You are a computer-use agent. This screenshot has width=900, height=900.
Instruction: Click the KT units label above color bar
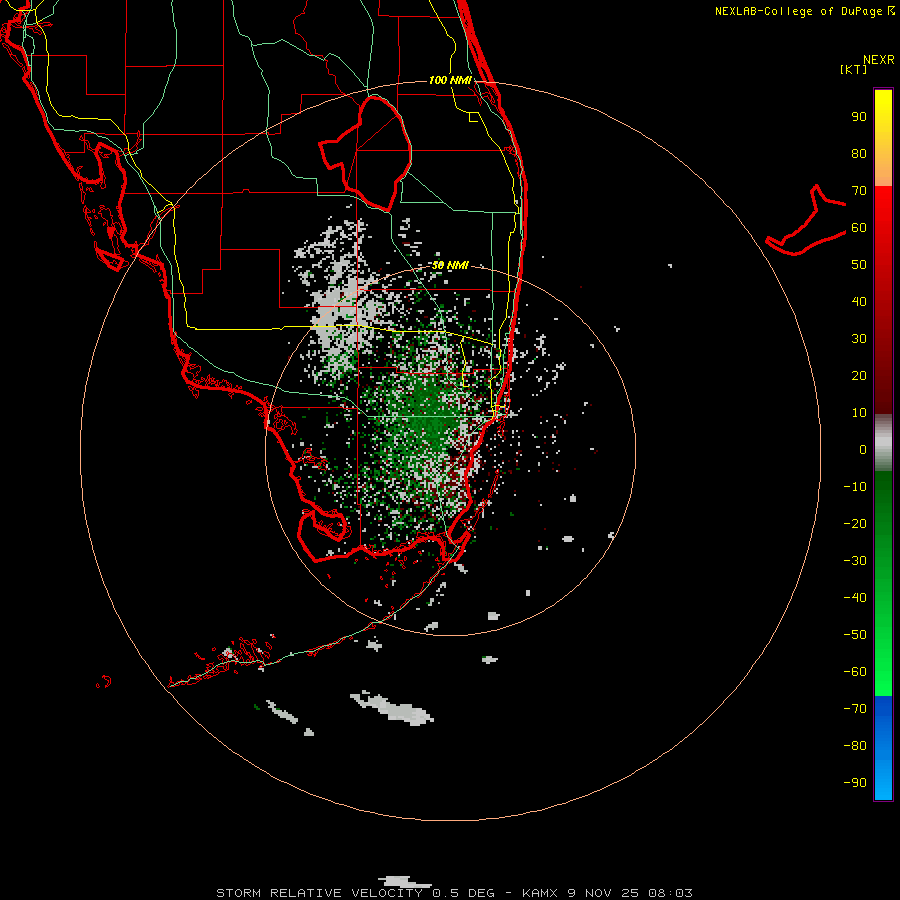click(853, 69)
